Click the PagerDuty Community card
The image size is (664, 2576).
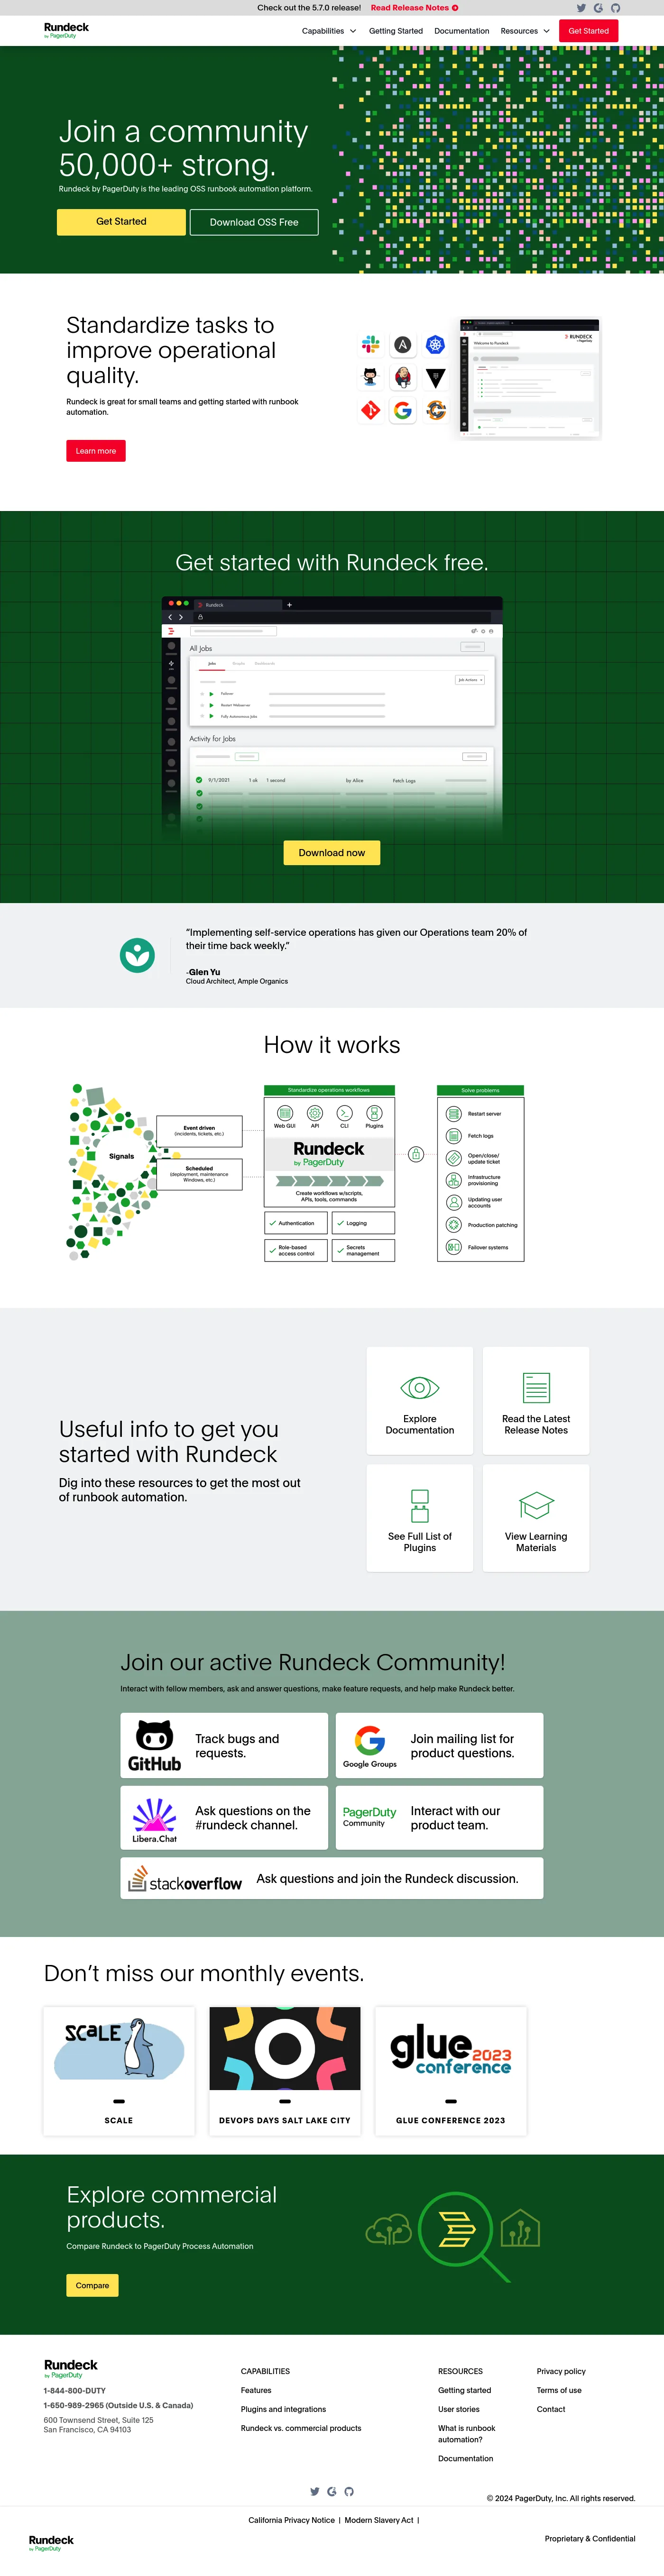(x=440, y=1818)
